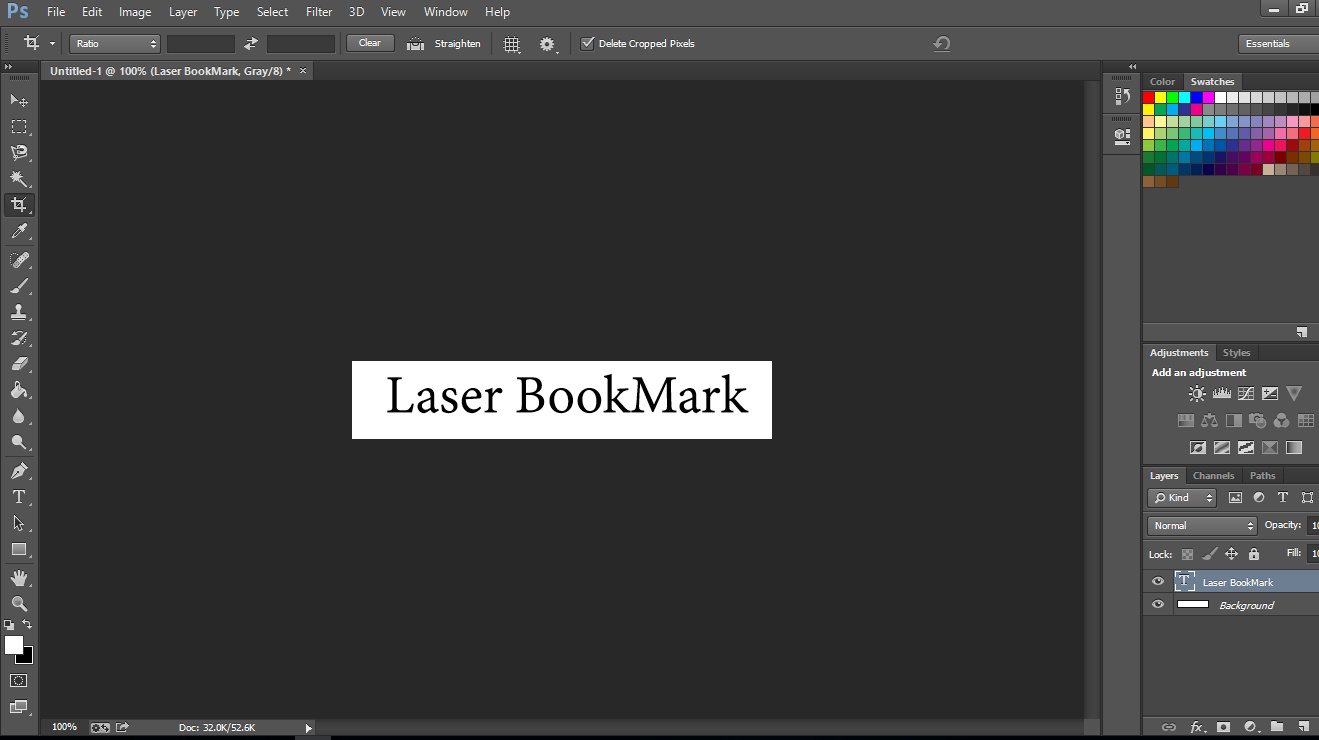
Task: Toggle the Delete Cropped Pixels checkbox
Action: (x=588, y=43)
